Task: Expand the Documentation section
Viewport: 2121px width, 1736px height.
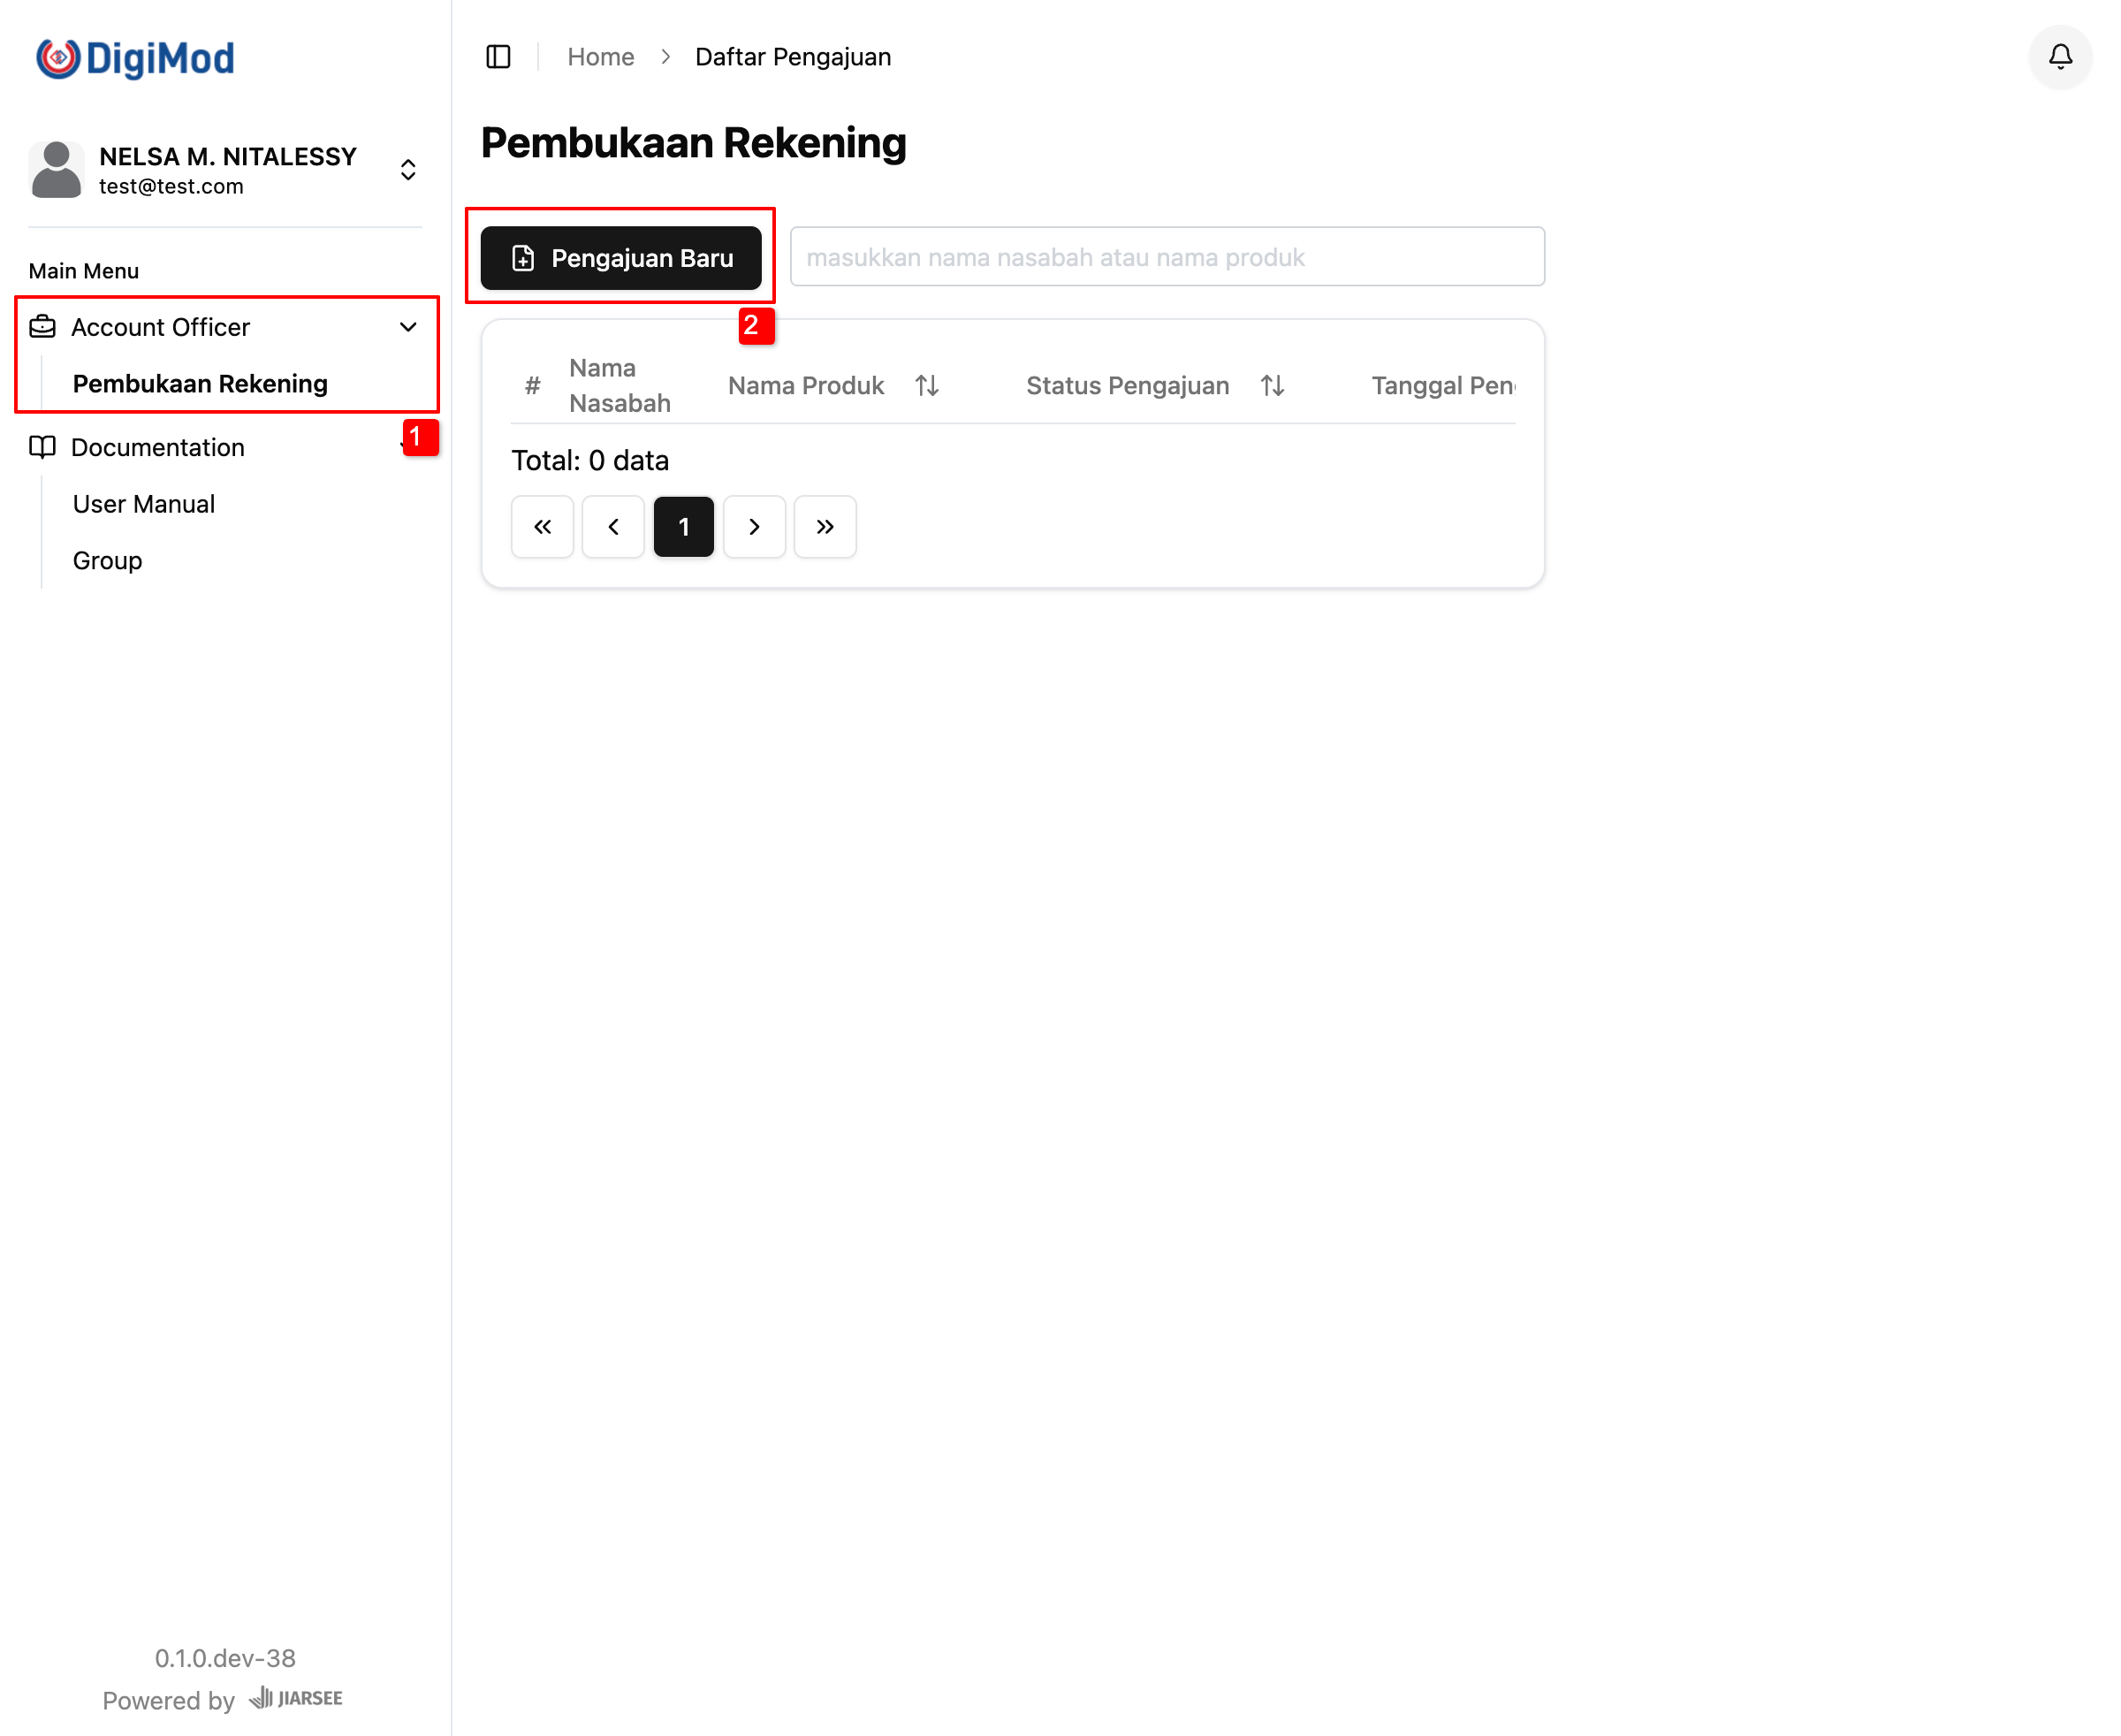Action: [x=158, y=447]
